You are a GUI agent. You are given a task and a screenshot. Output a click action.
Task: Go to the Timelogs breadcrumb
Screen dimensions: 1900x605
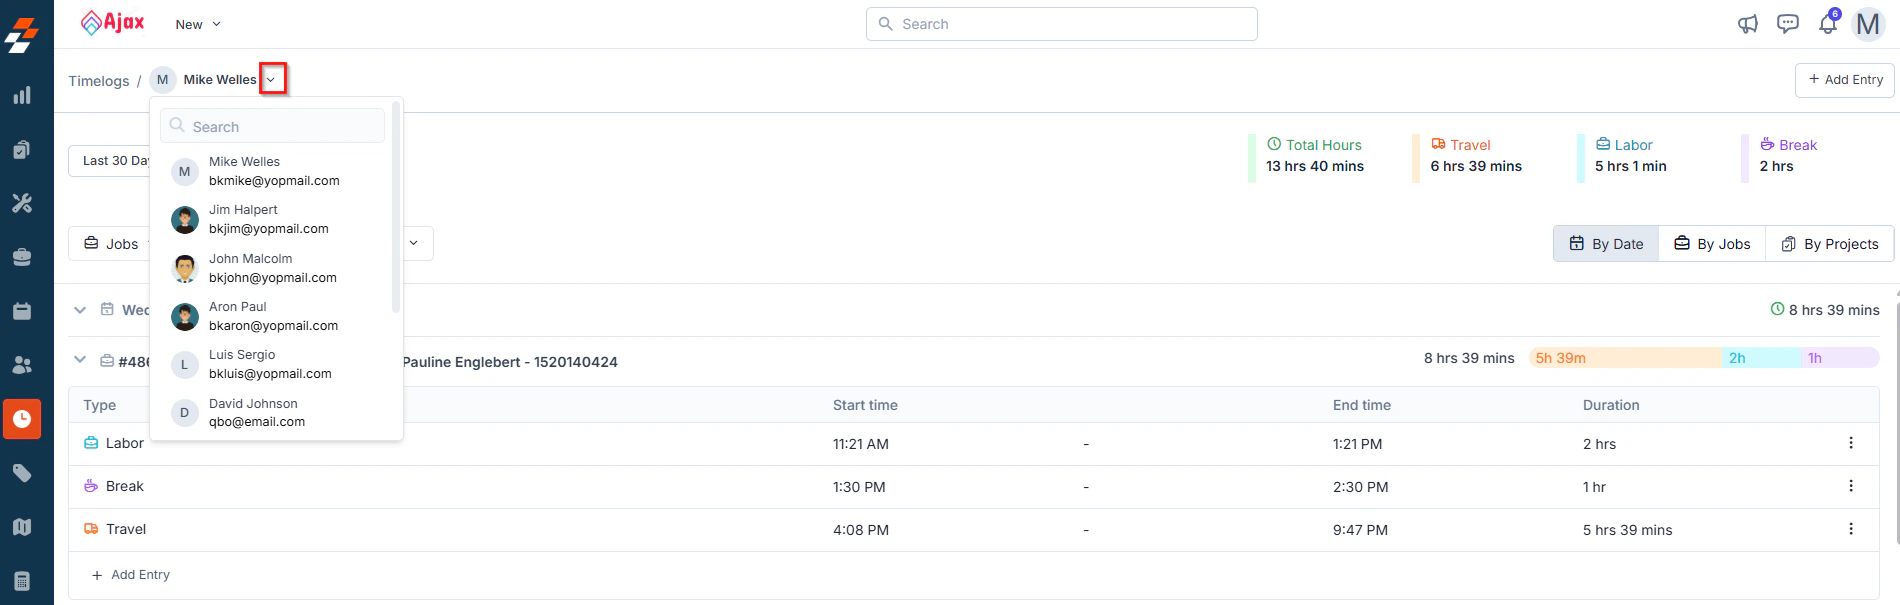pyautogui.click(x=99, y=81)
